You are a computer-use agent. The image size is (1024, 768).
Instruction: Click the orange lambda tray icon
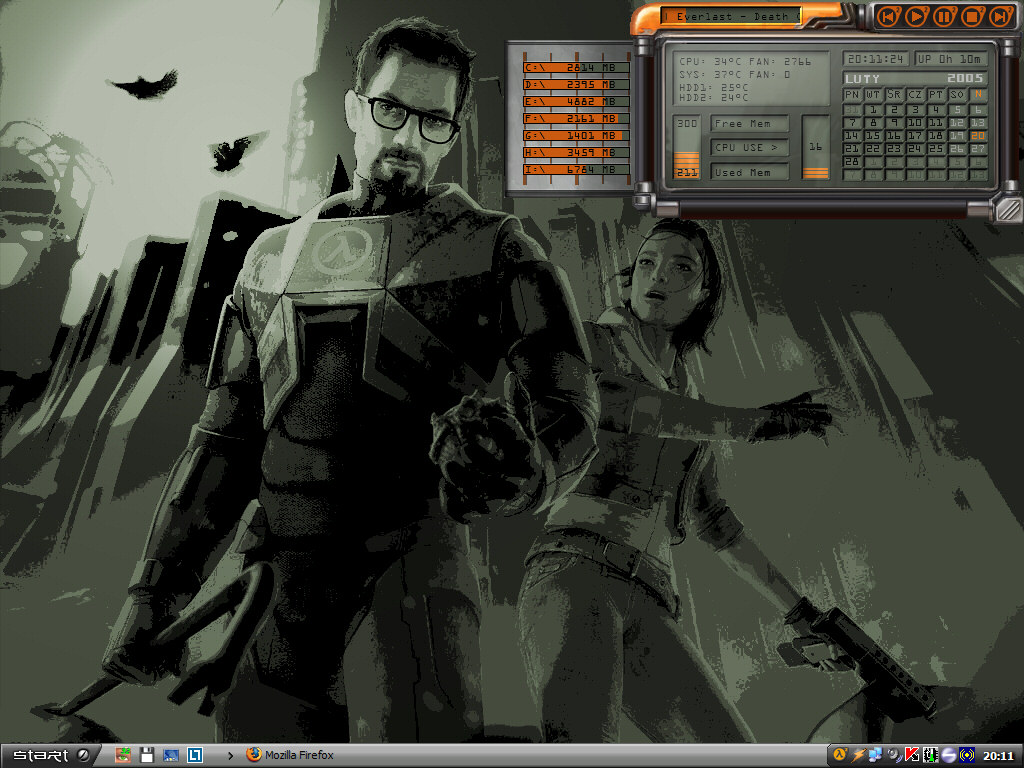(x=840, y=755)
